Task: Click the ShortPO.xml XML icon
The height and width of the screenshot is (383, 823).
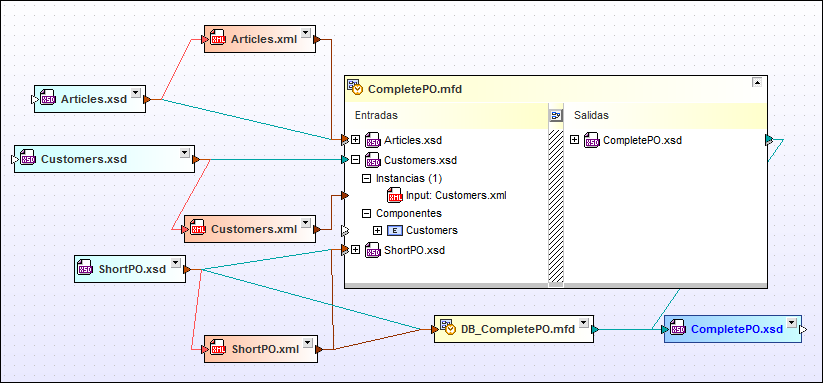Action: 218,348
